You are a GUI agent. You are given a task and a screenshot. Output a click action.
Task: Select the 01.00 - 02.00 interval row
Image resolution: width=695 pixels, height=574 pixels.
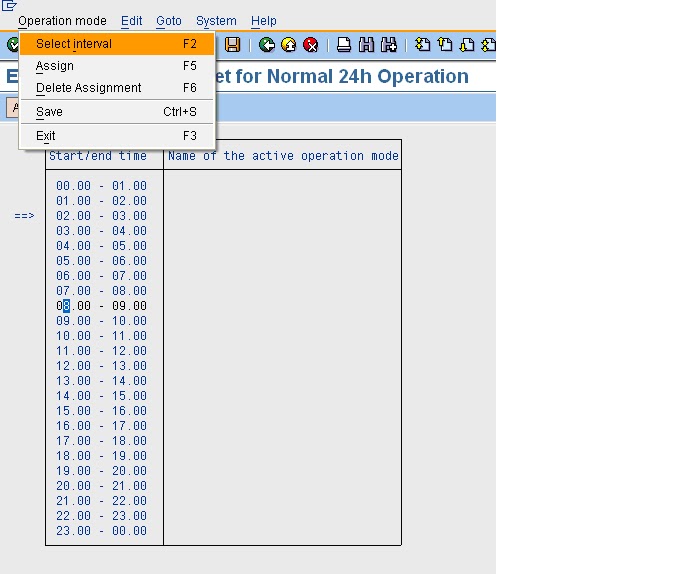pyautogui.click(x=102, y=201)
